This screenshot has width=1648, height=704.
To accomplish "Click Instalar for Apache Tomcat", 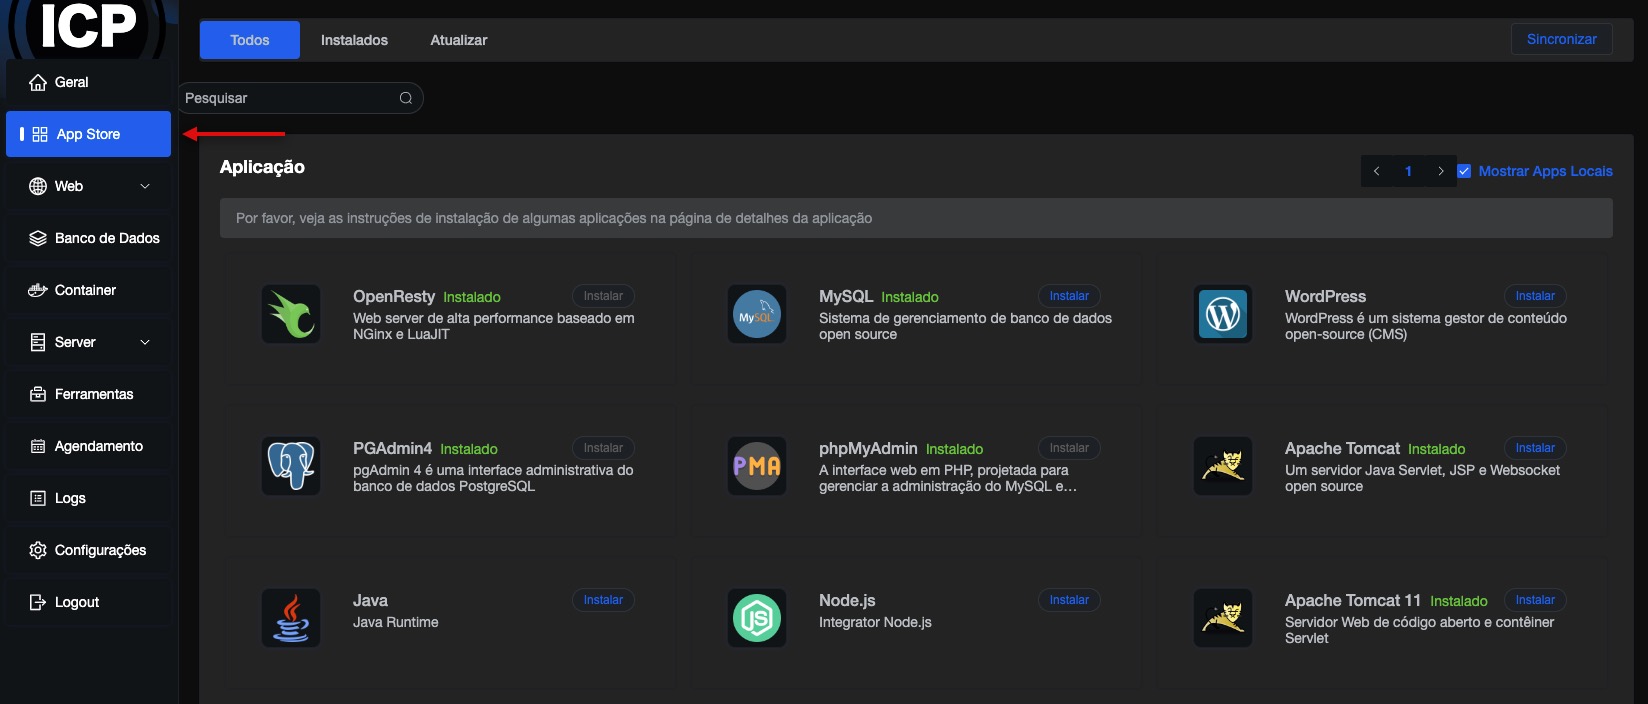I will (1535, 448).
